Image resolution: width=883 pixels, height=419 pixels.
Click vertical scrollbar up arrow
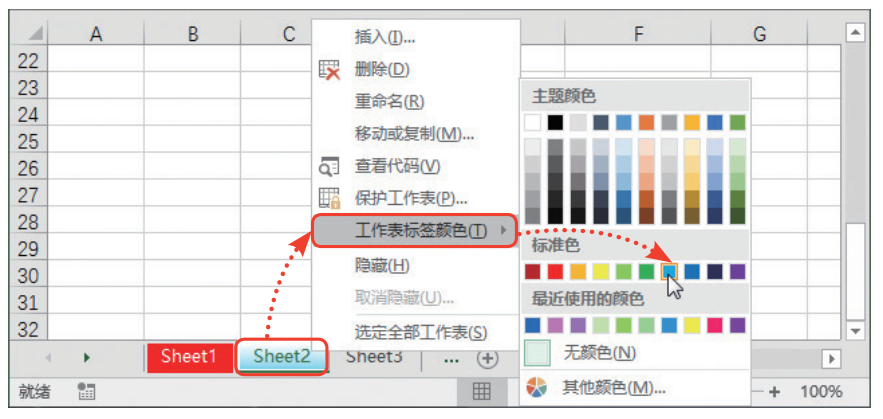855,33
